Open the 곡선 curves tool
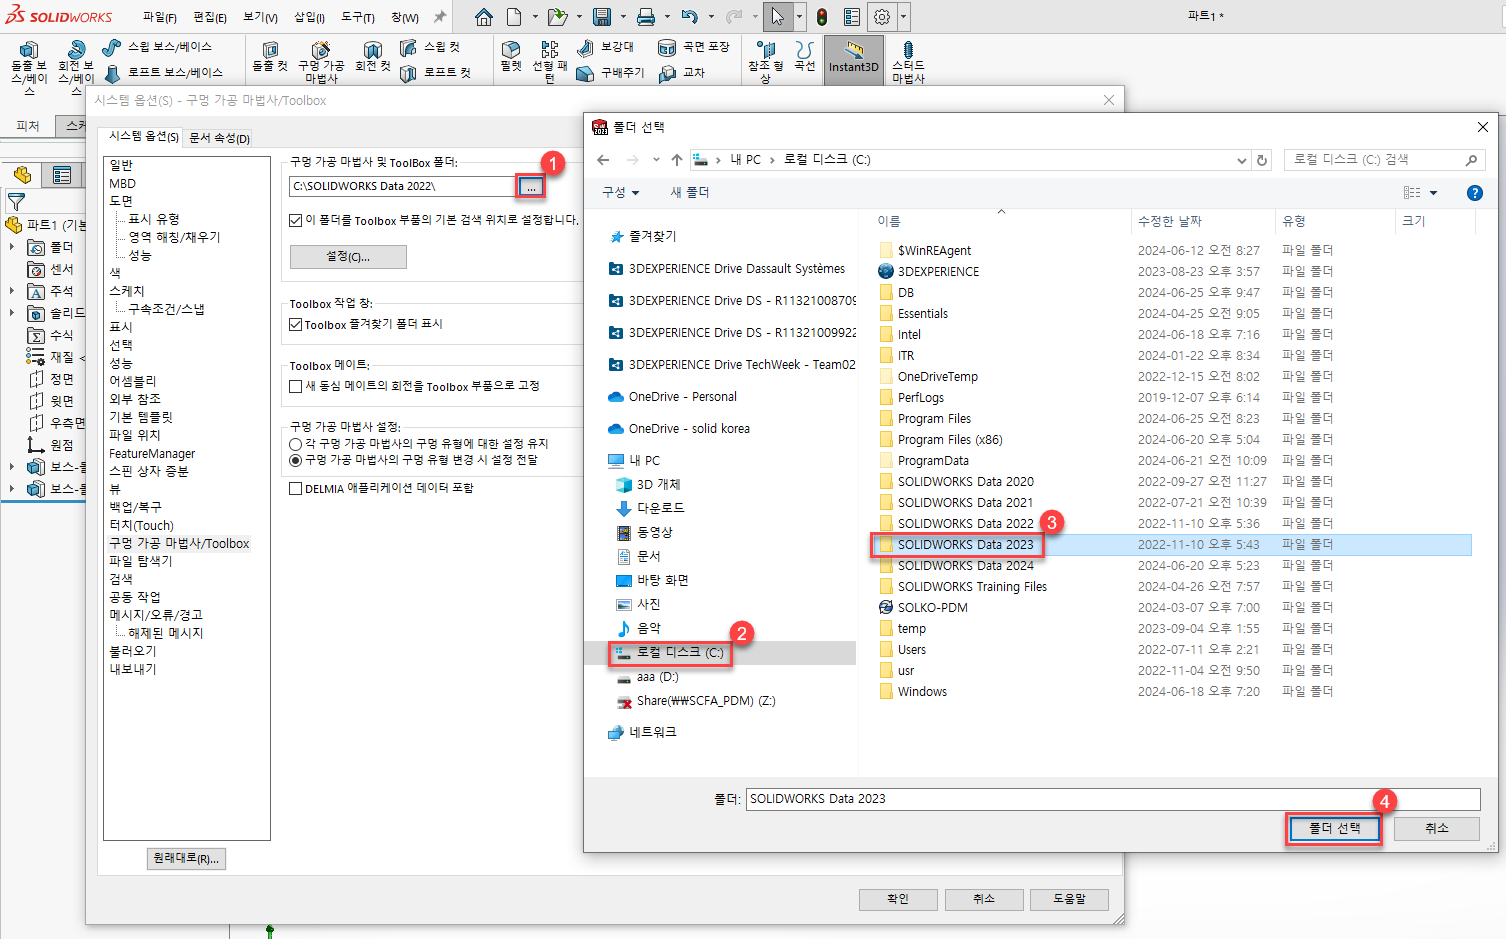The height and width of the screenshot is (939, 1506). pos(805,56)
